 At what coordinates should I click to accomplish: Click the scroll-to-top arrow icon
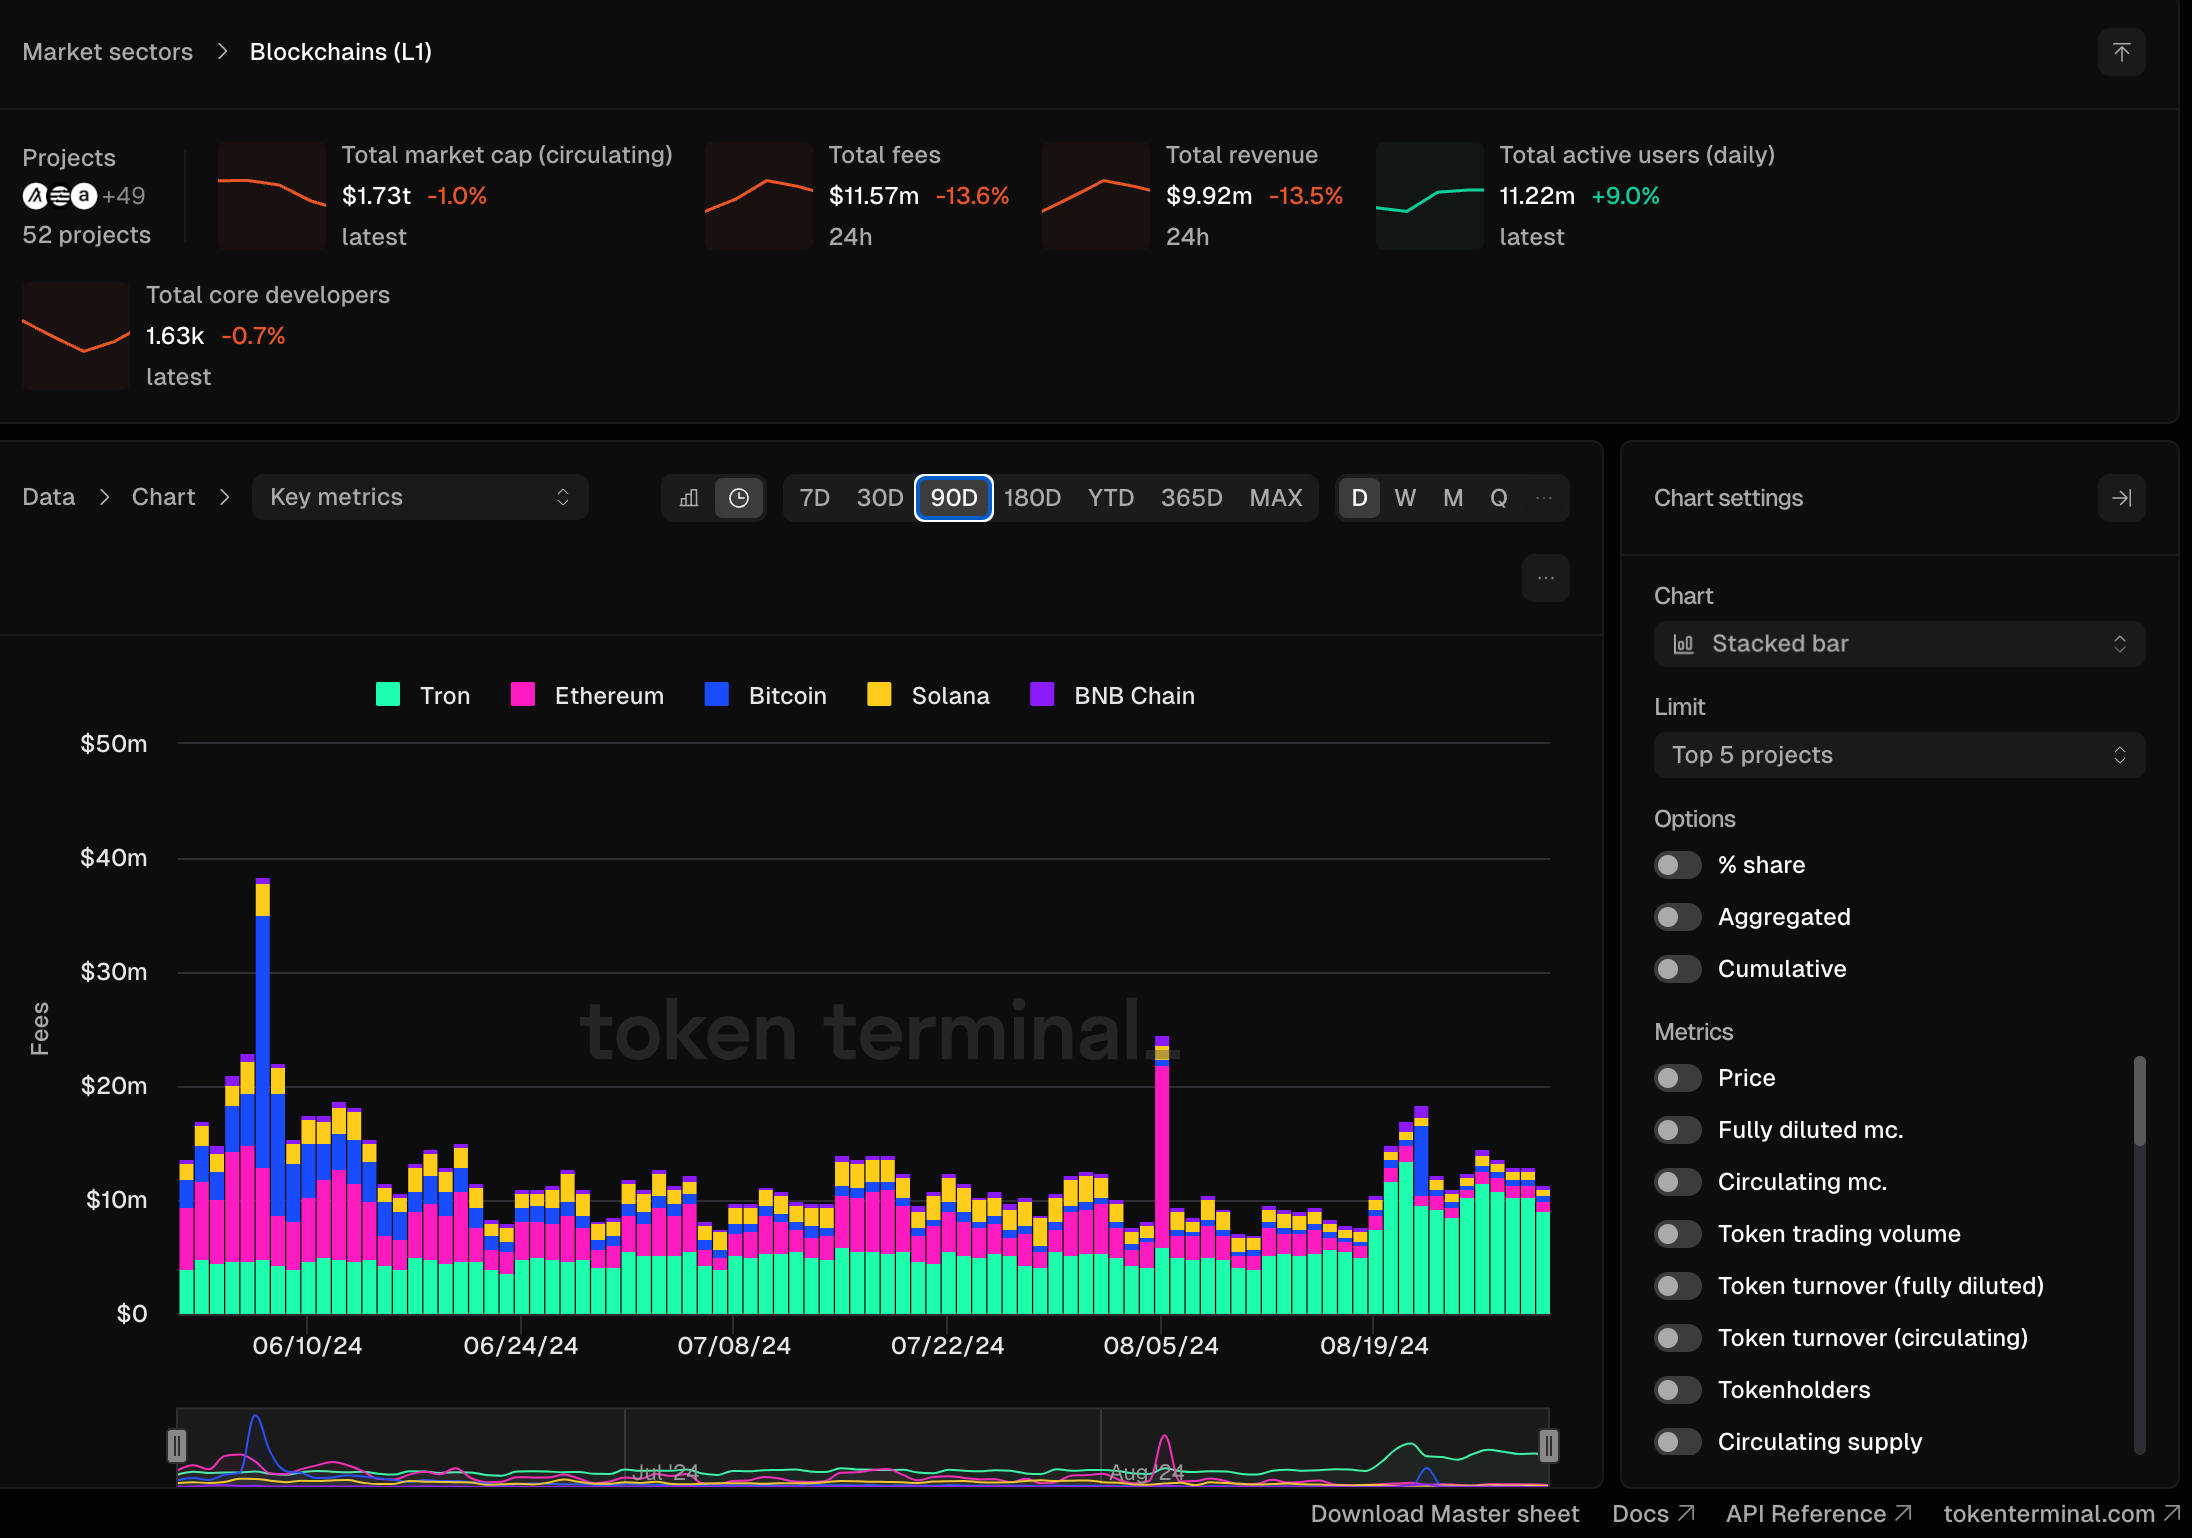(x=2121, y=52)
